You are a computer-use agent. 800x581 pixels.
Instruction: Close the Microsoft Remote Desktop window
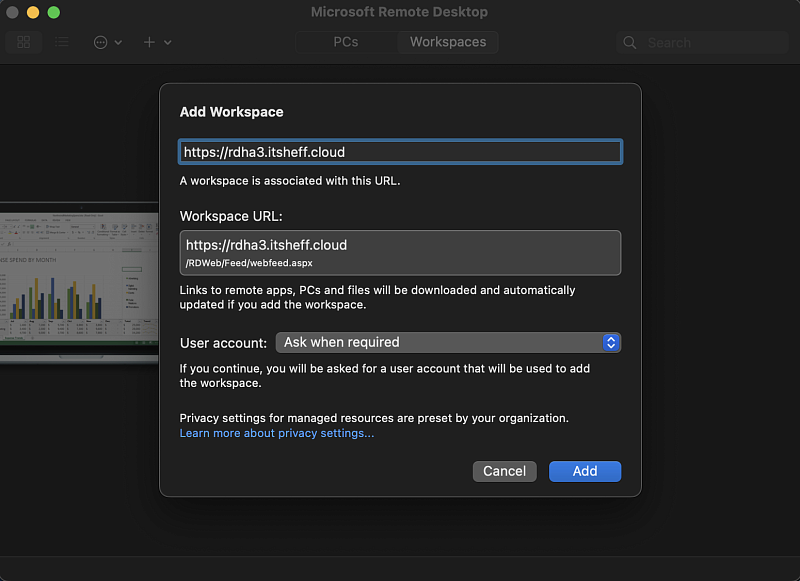13,12
